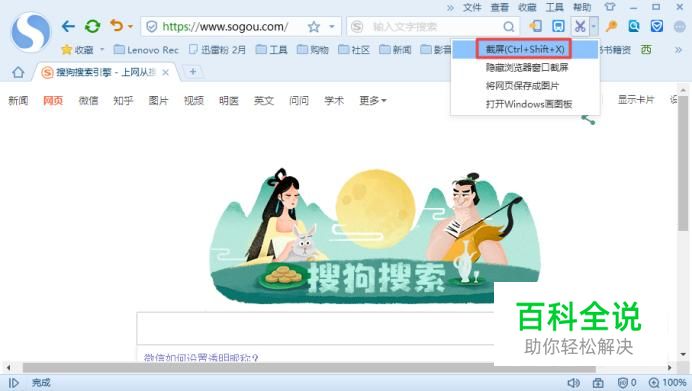Open the Lenovo Rec bookmark folder
This screenshot has height=391, width=692.
[x=146, y=49]
